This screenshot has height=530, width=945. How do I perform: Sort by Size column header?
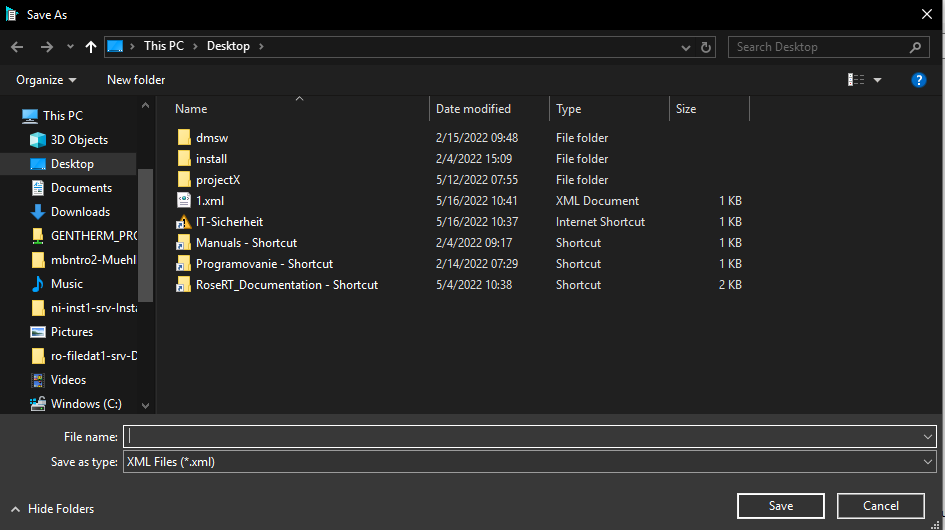686,109
